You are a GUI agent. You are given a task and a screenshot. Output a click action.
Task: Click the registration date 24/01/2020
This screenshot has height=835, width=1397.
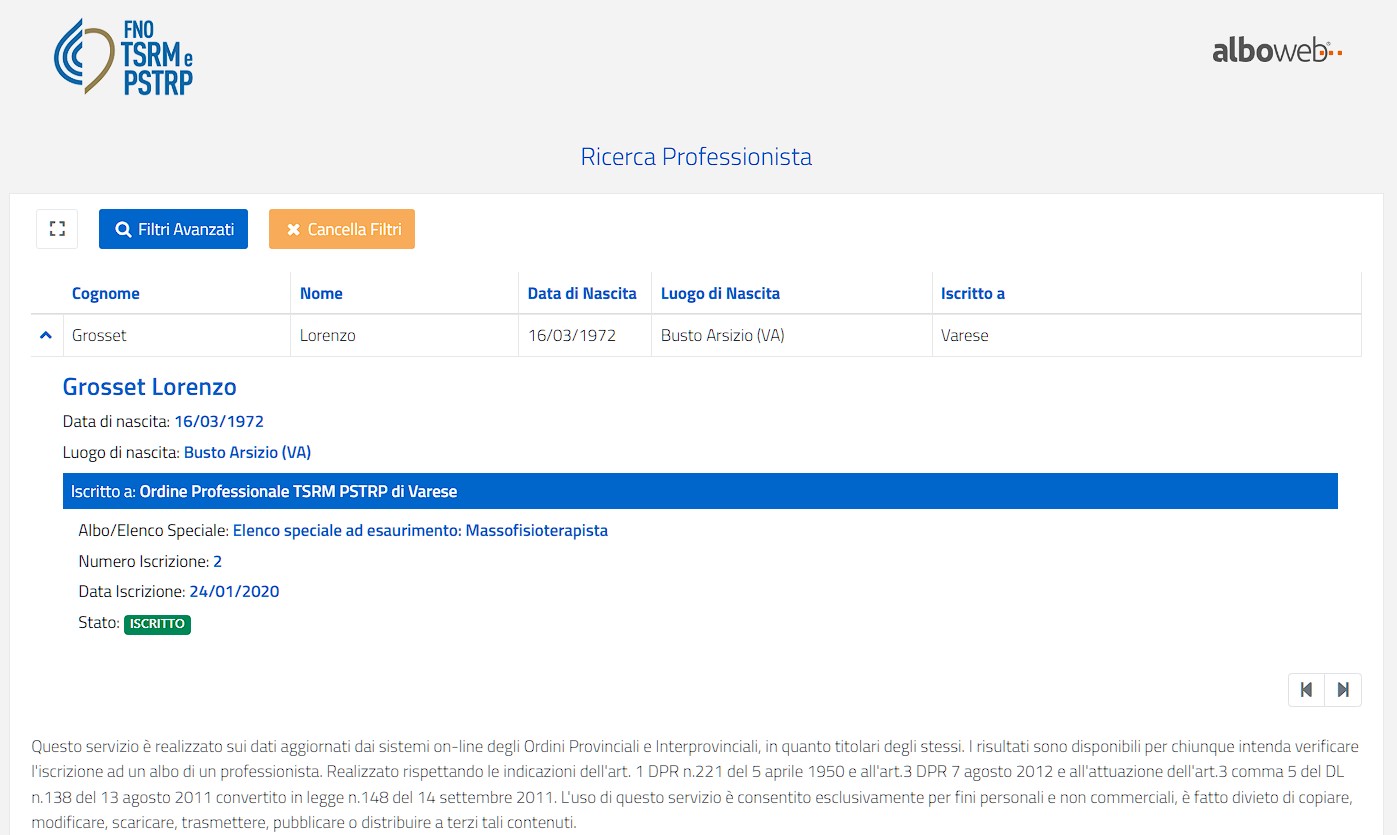pos(234,592)
